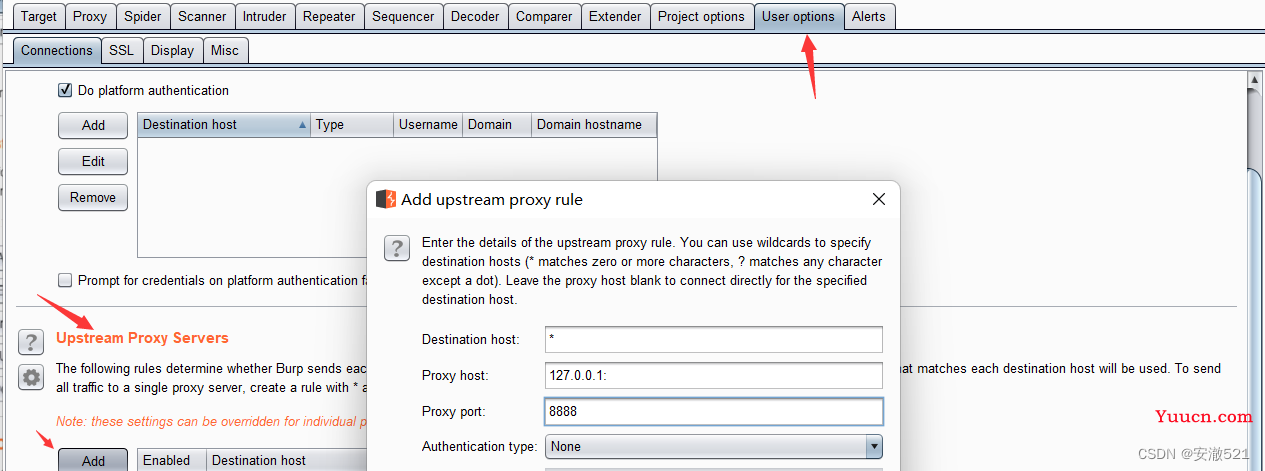The image size is (1265, 471).
Task: Select the Decoder tab
Action: coord(475,16)
